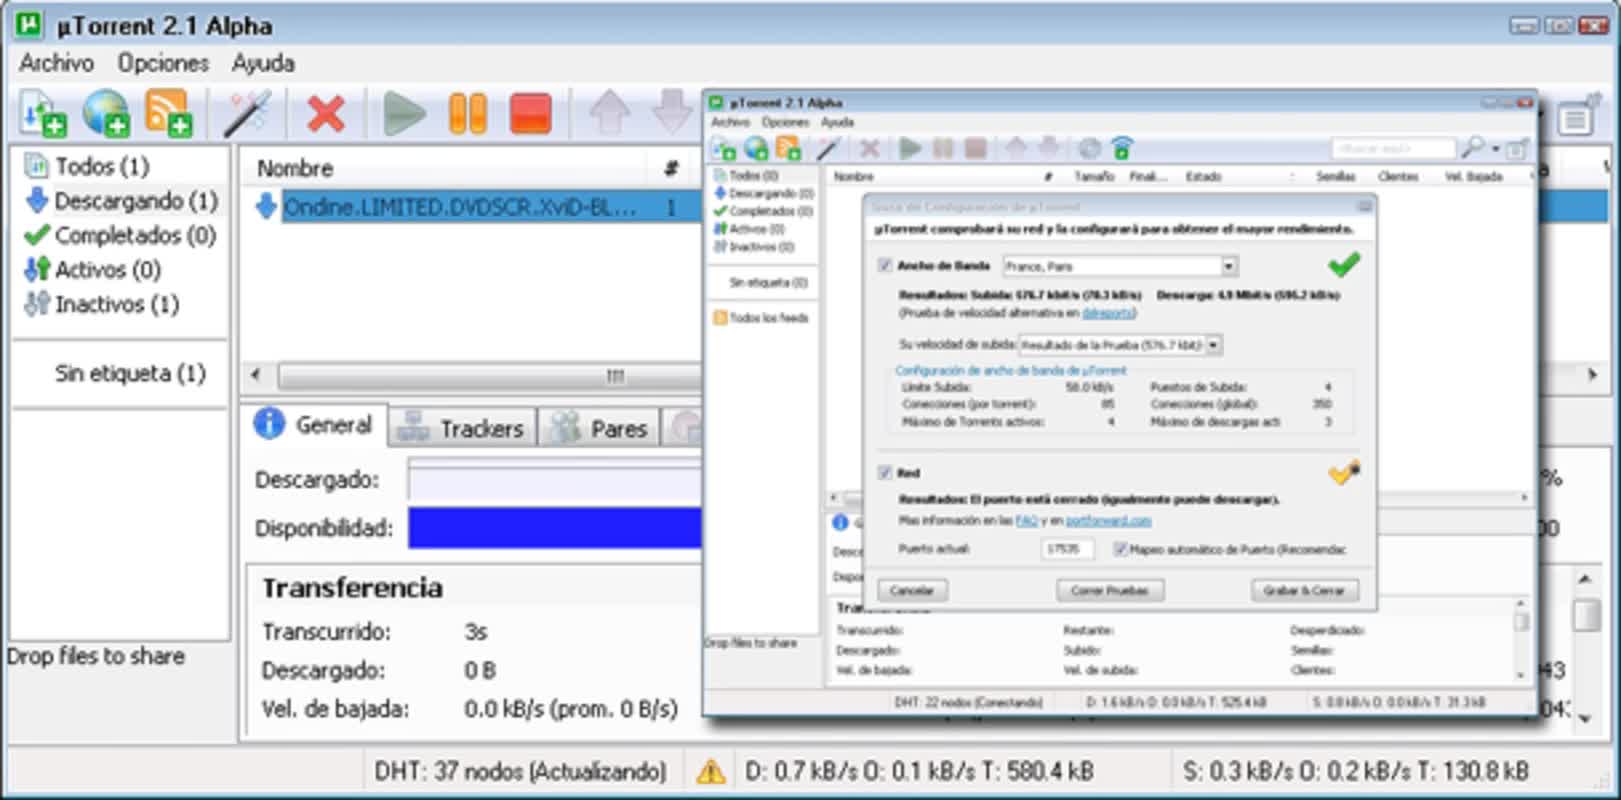Screen dimensions: 1621x800
Task: Create new torrent wand icon, large window
Action: point(246,113)
